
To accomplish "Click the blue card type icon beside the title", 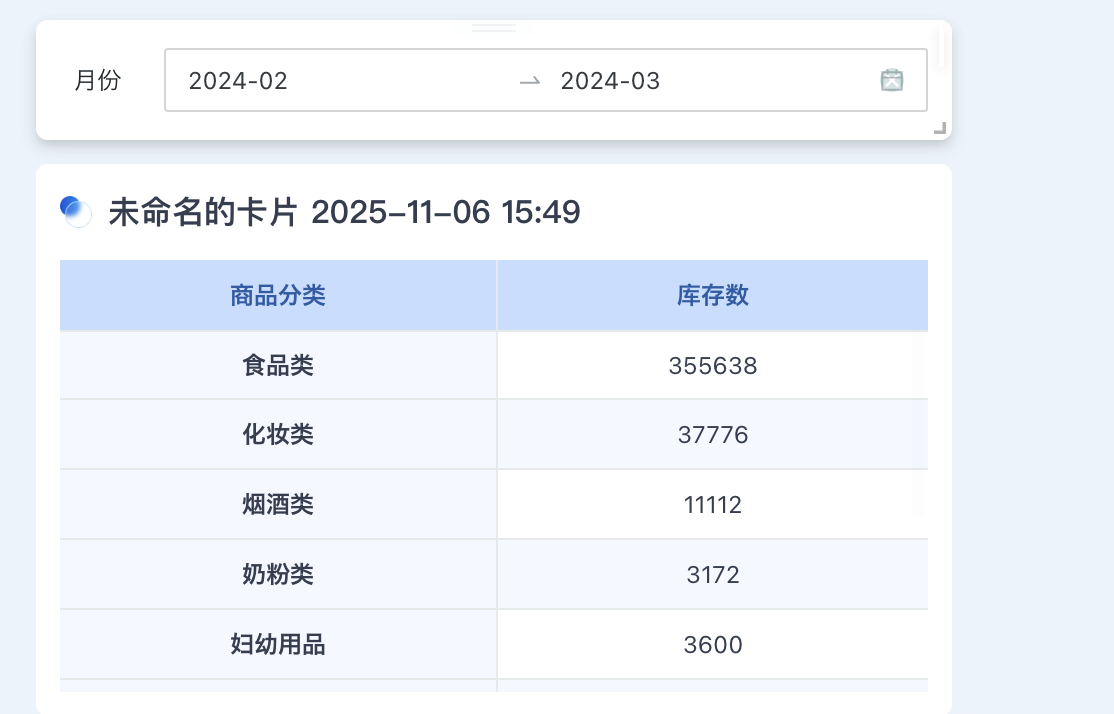I will point(77,212).
